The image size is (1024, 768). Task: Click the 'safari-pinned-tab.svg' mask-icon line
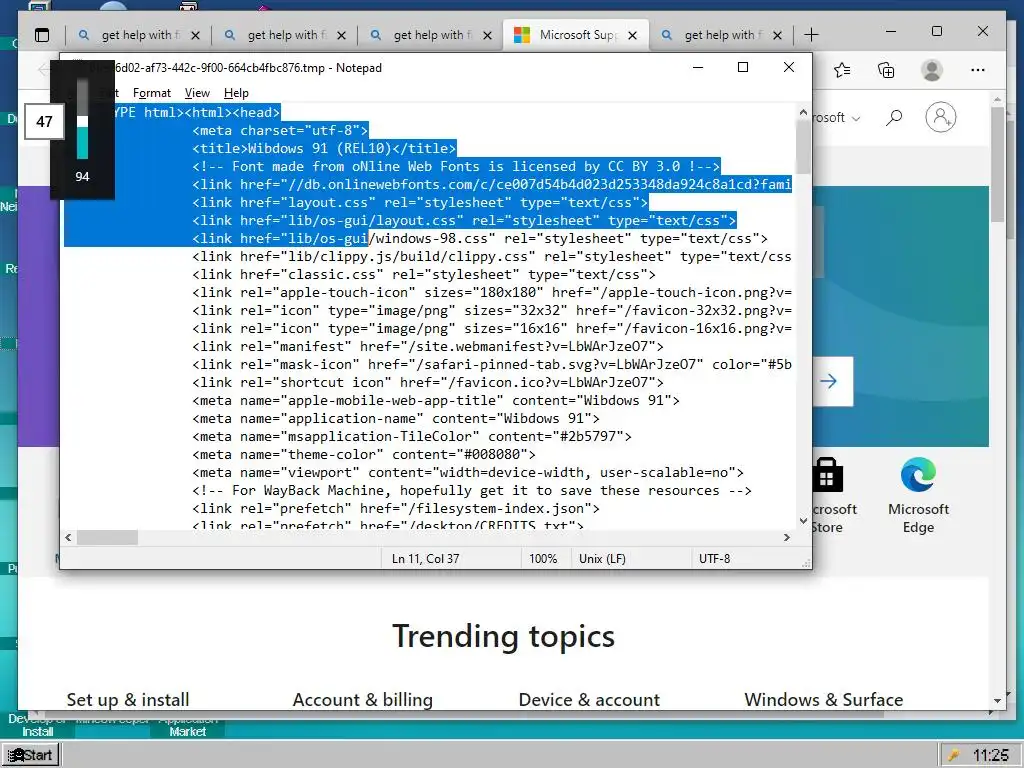coord(492,364)
